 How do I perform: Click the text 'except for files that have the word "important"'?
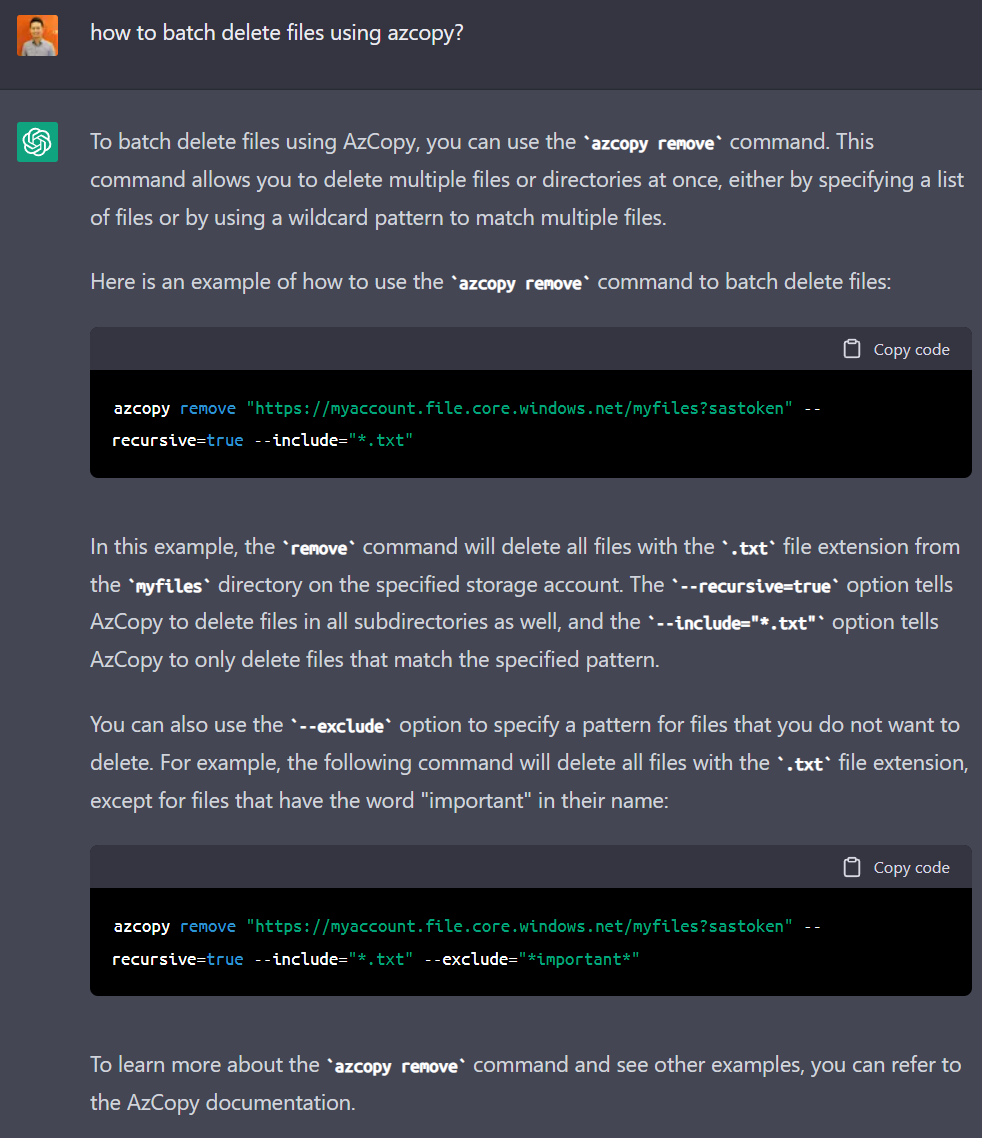pyautogui.click(x=311, y=801)
